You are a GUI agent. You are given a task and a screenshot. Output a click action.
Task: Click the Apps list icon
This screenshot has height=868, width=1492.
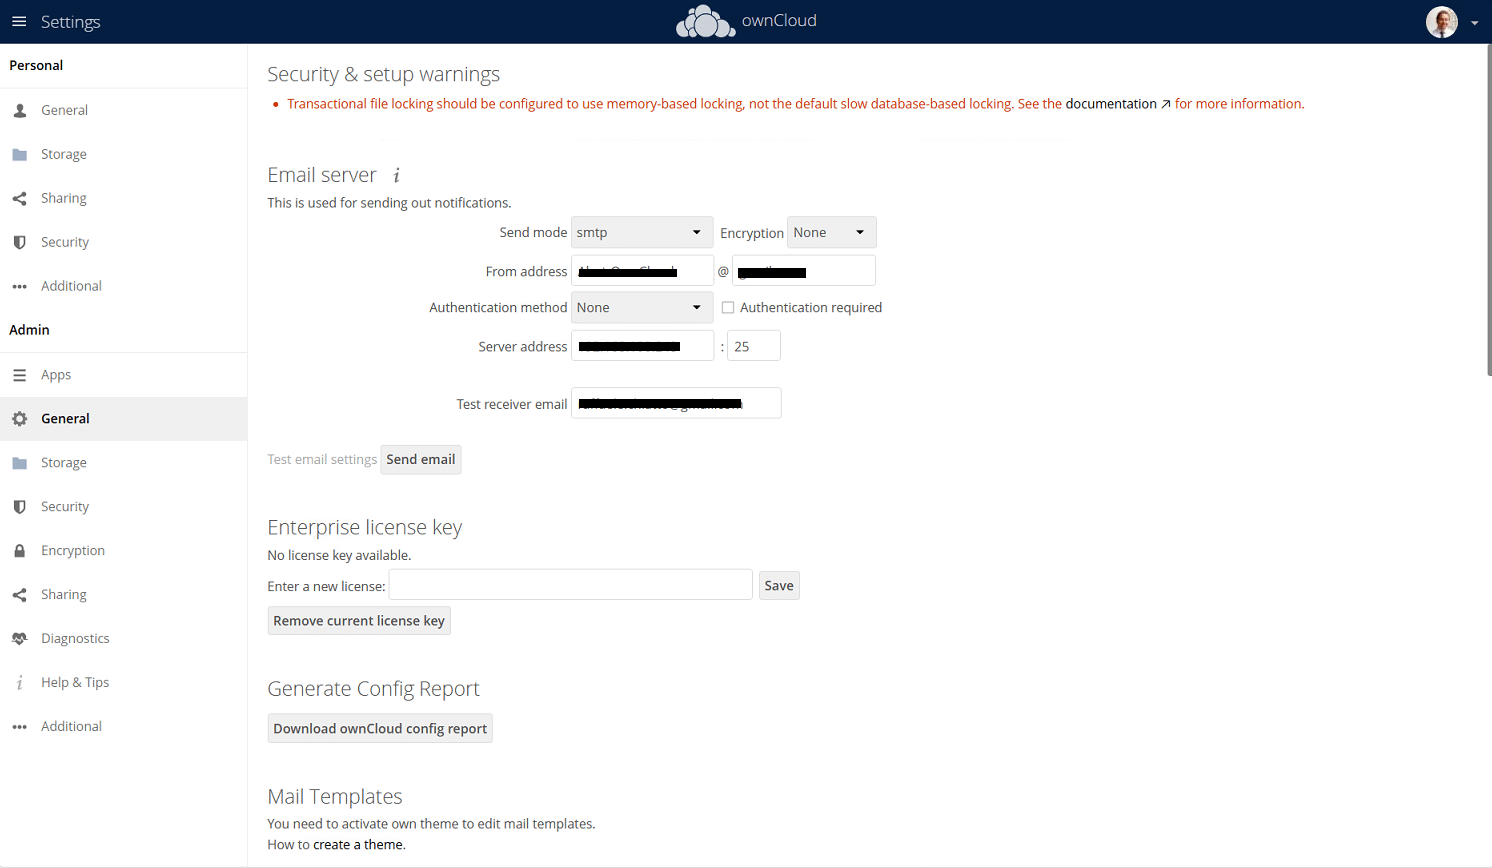[19, 376]
